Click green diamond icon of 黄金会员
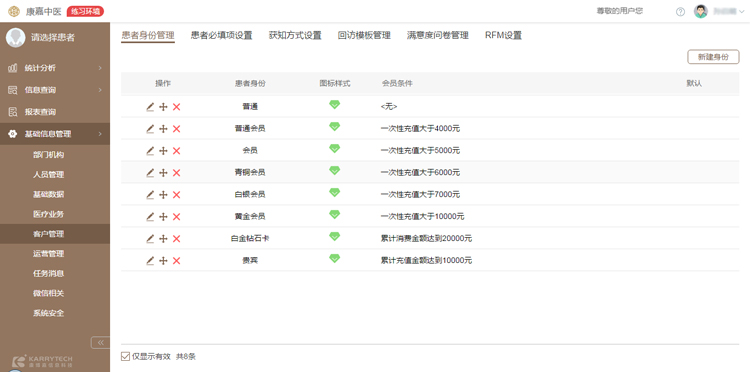Image resolution: width=750 pixels, height=372 pixels. pos(335,214)
